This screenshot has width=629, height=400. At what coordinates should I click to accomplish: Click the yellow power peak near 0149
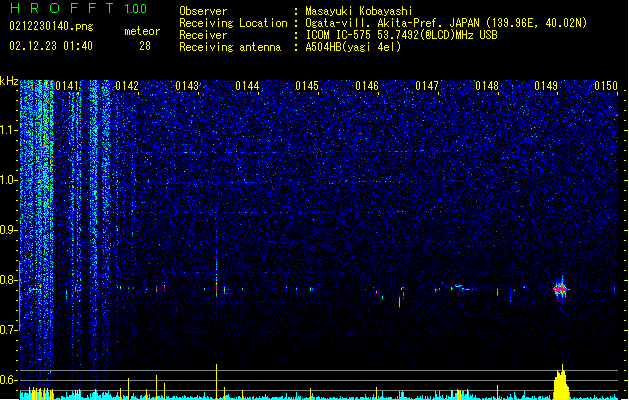pyautogui.click(x=561, y=382)
